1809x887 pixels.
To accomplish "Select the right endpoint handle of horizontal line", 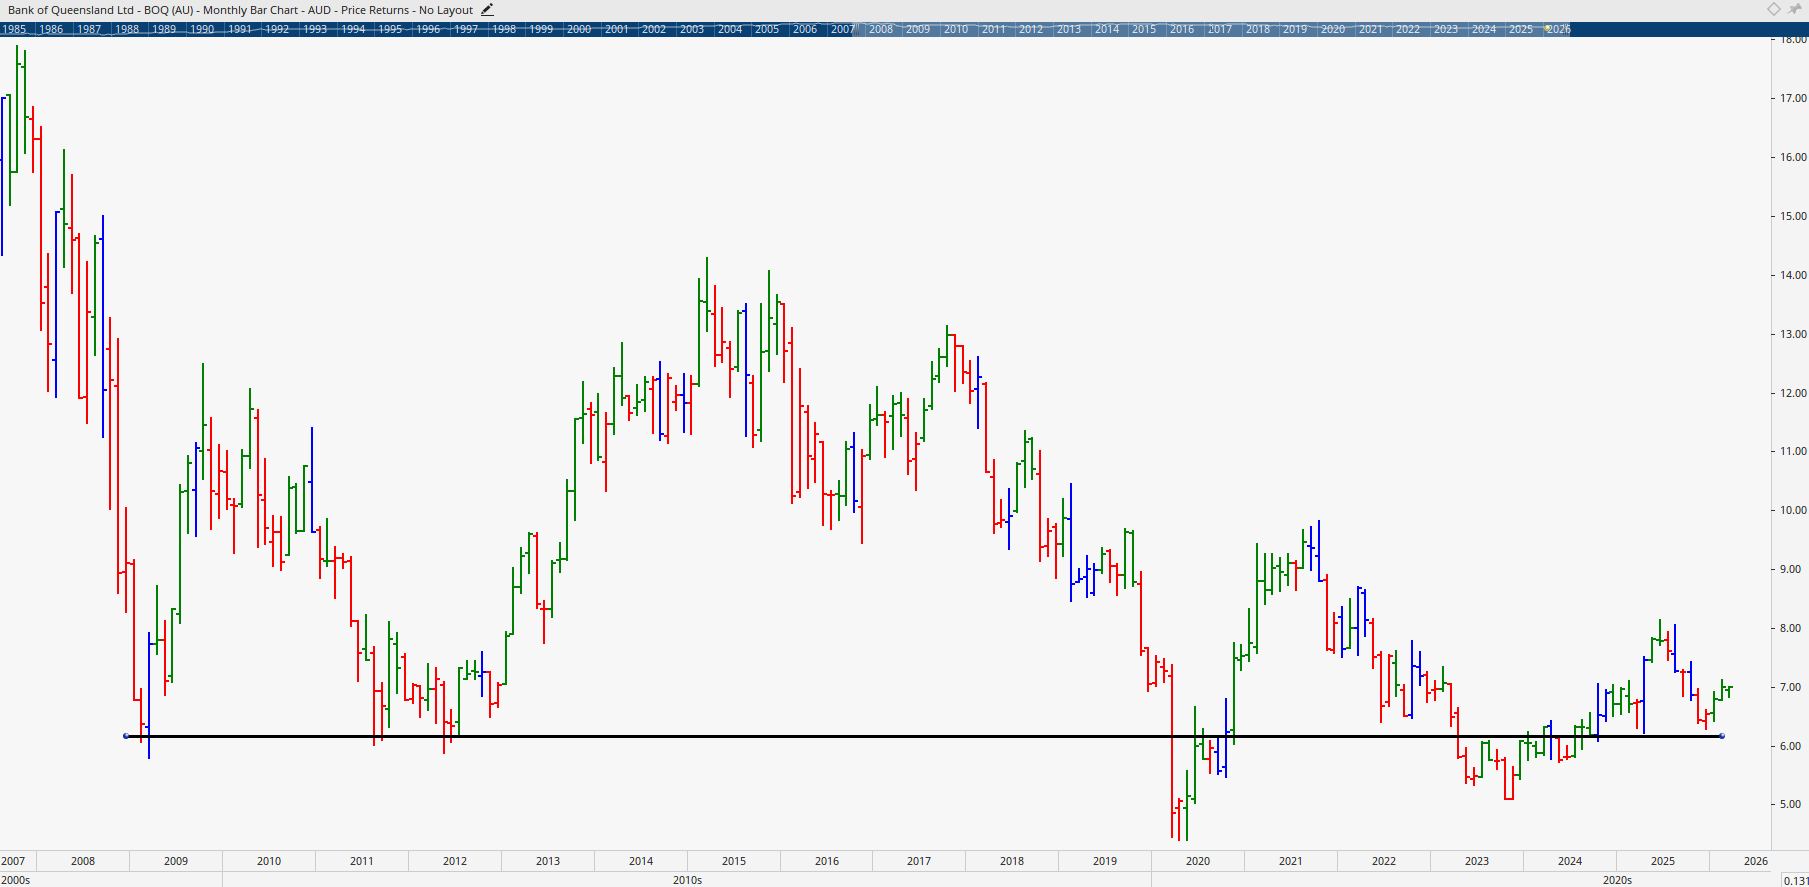I will pos(1721,736).
